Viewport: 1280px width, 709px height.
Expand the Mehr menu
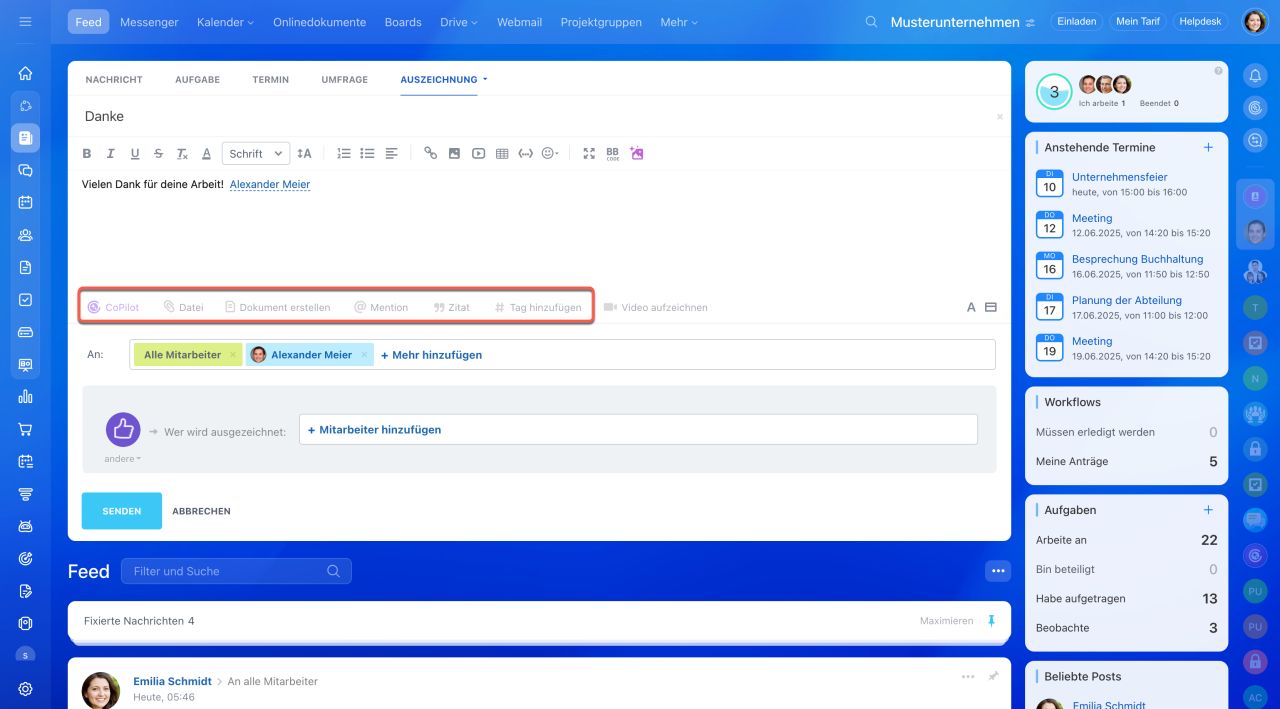pyautogui.click(x=679, y=22)
